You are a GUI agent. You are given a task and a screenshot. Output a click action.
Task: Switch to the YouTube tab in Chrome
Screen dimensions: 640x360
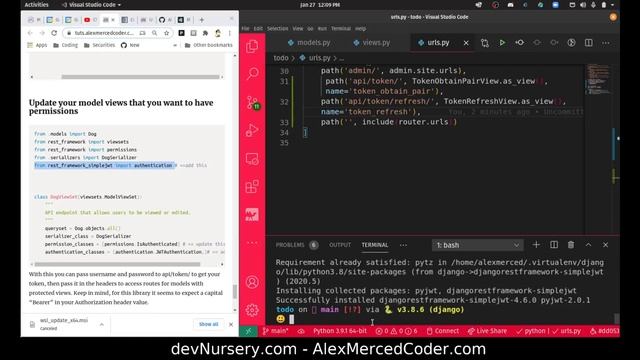91,20
